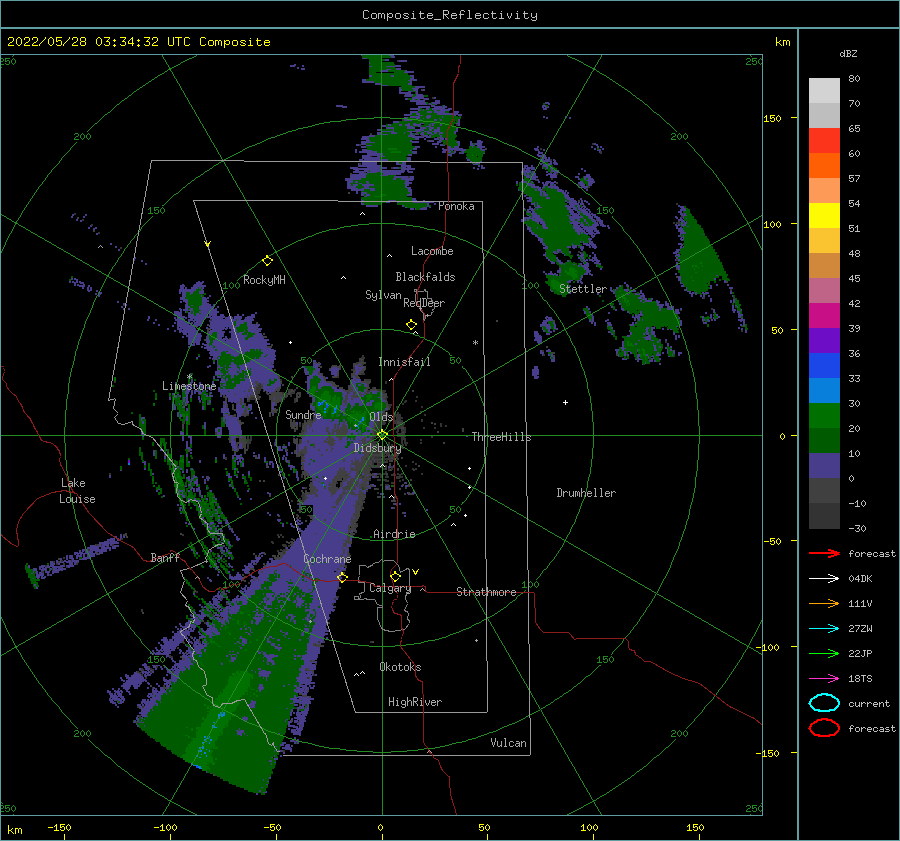Click yellow diamond at radar center above Didsbury
This screenshot has height=841, width=900.
382,435
